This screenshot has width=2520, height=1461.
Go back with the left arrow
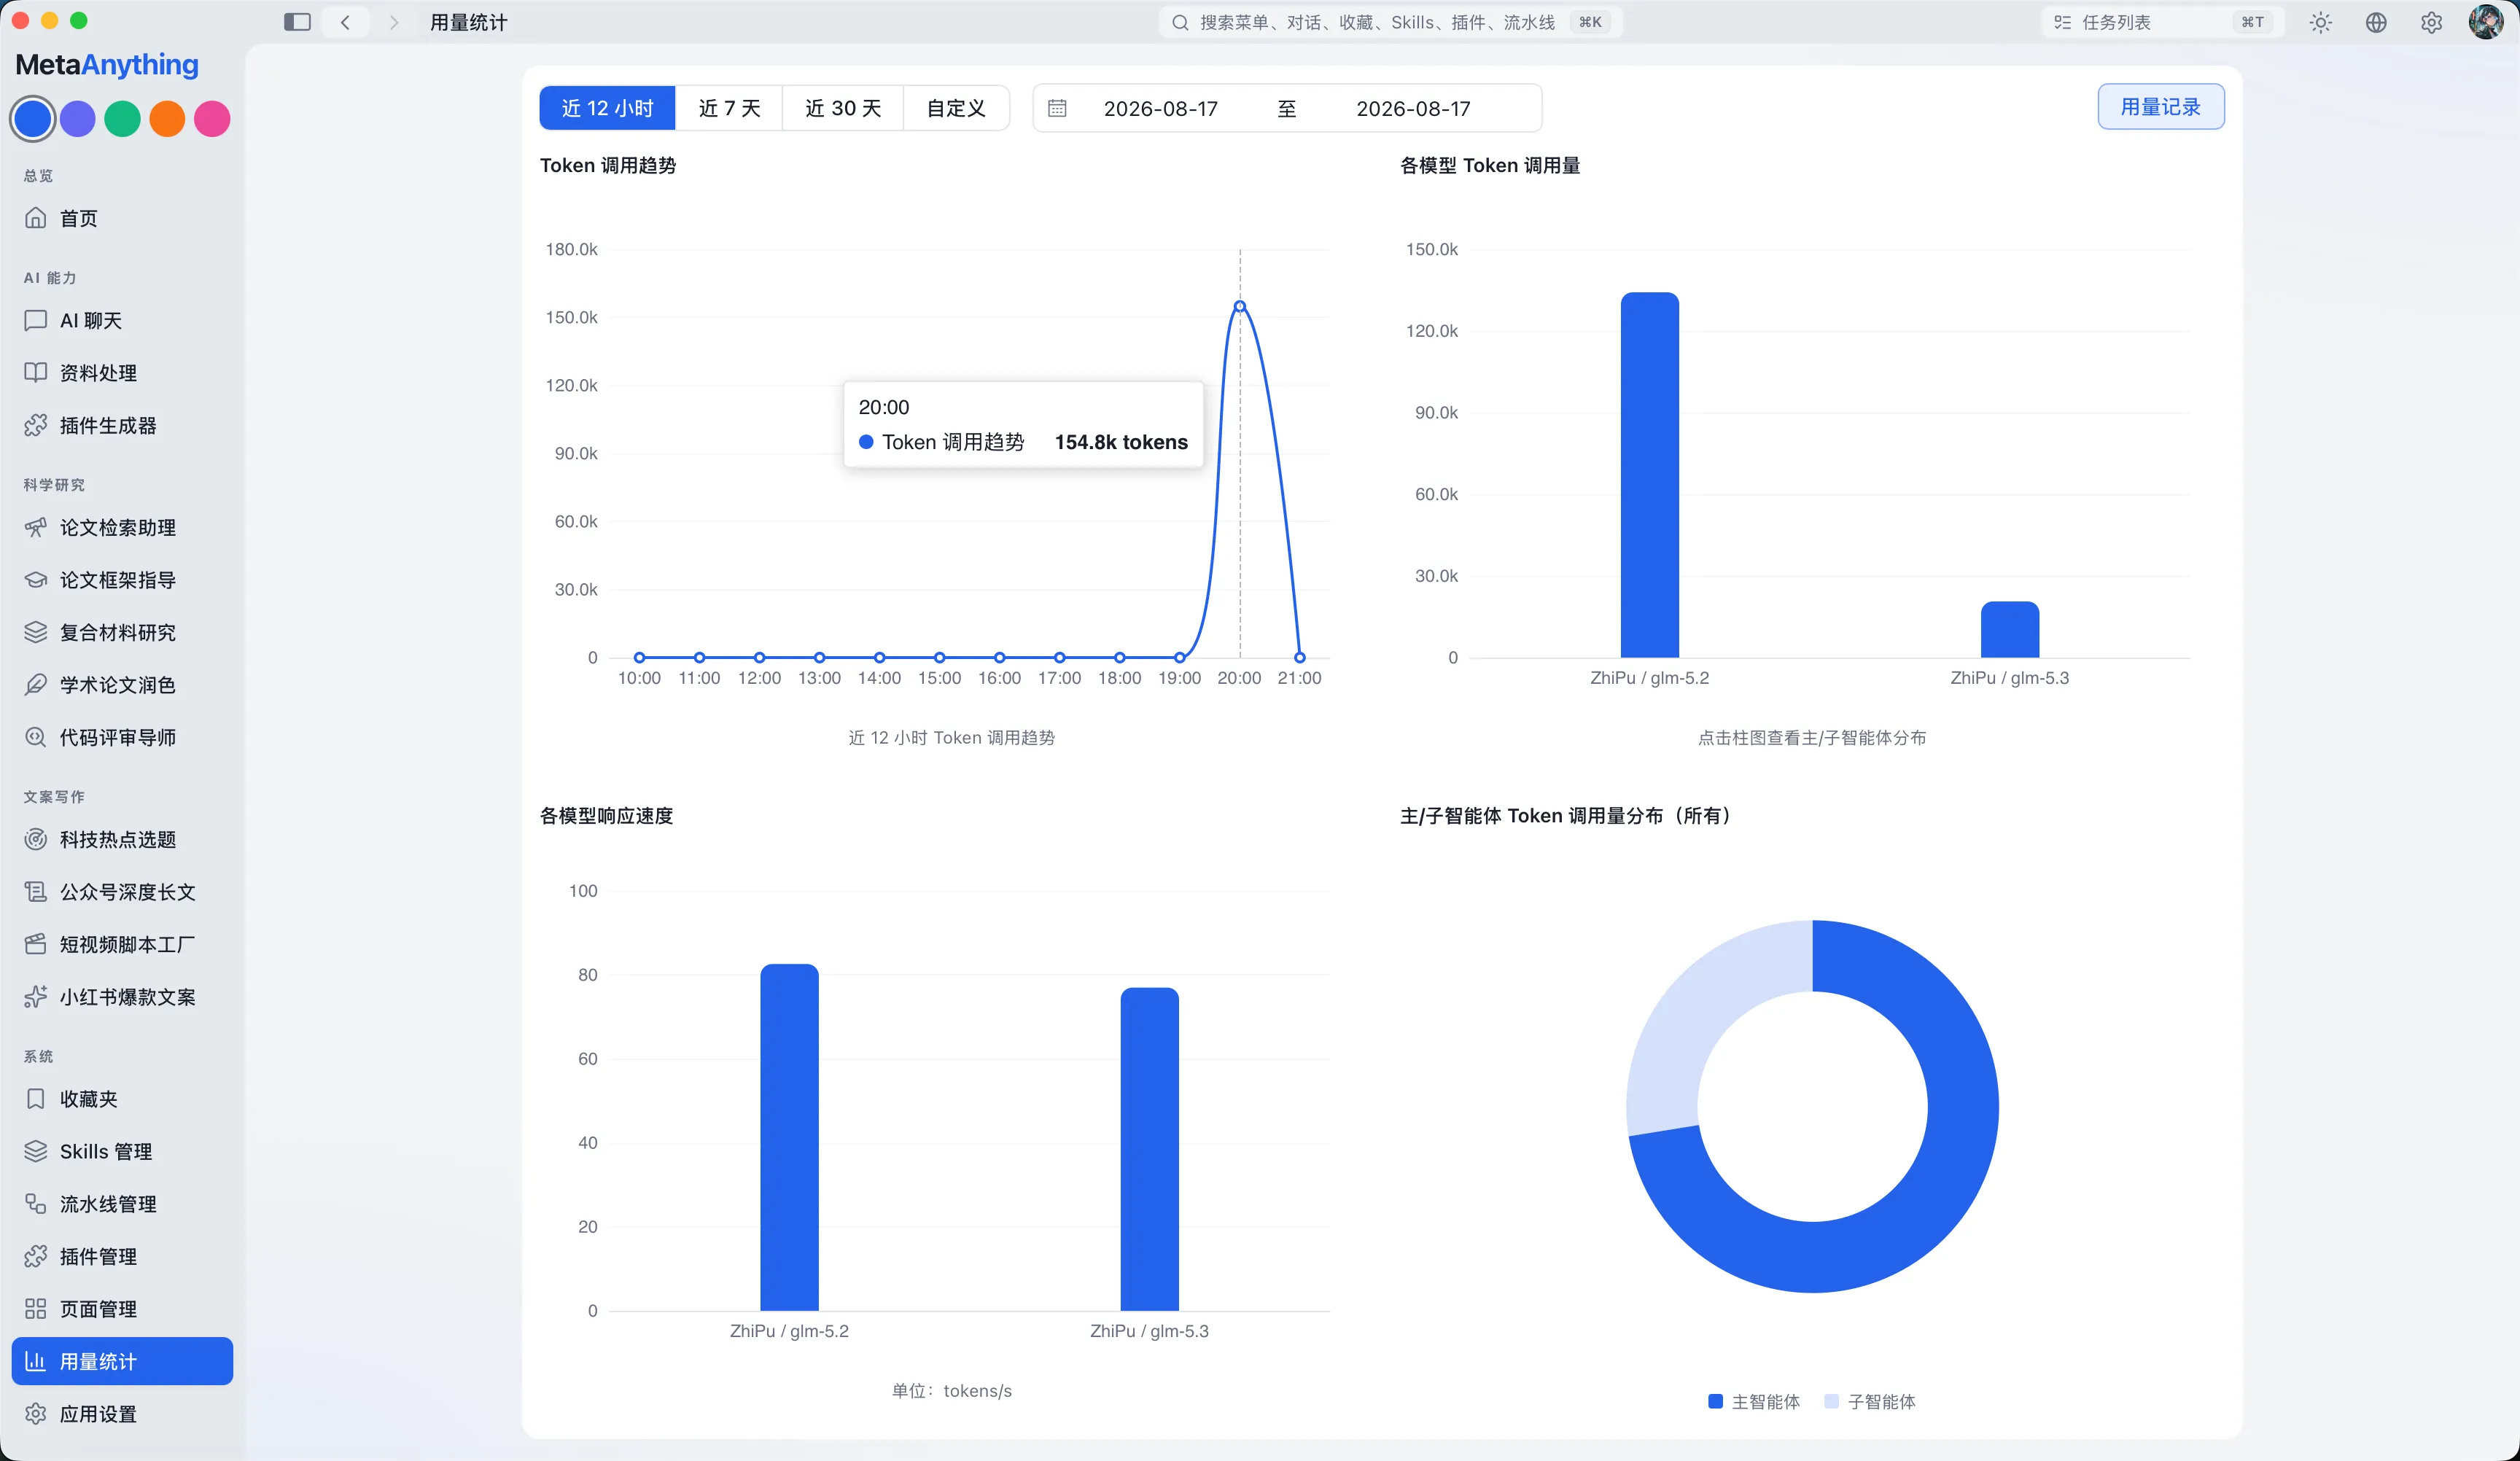coord(345,22)
